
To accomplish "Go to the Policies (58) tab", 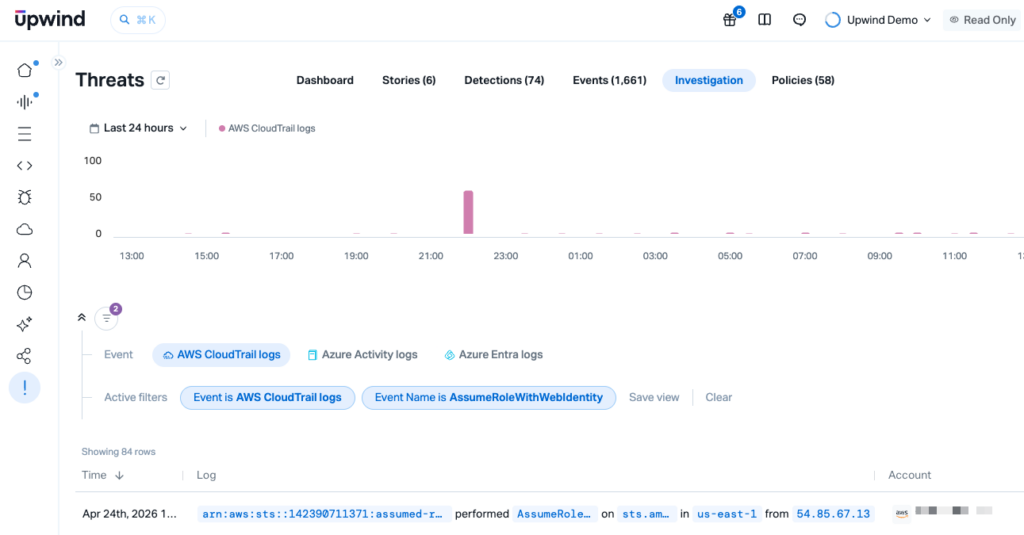I will pyautogui.click(x=802, y=80).
